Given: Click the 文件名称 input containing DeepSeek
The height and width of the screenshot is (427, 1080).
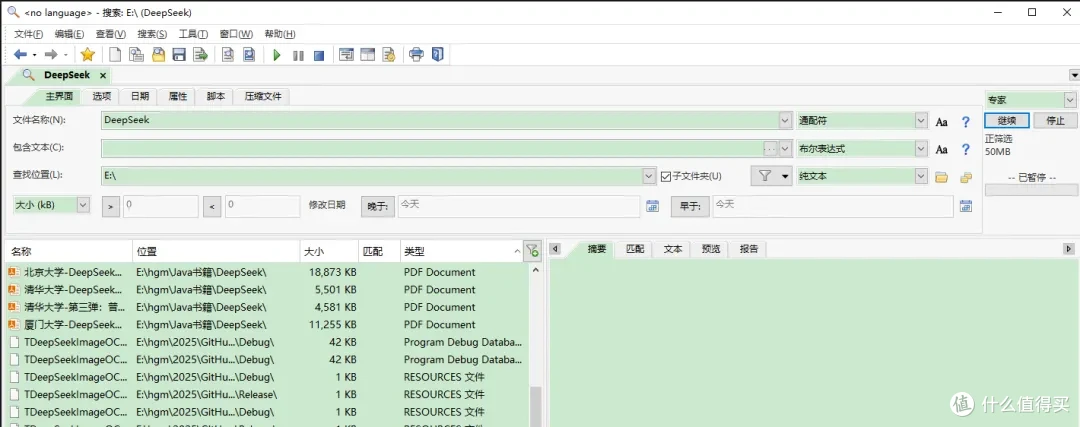Looking at the screenshot, I should click(440, 121).
